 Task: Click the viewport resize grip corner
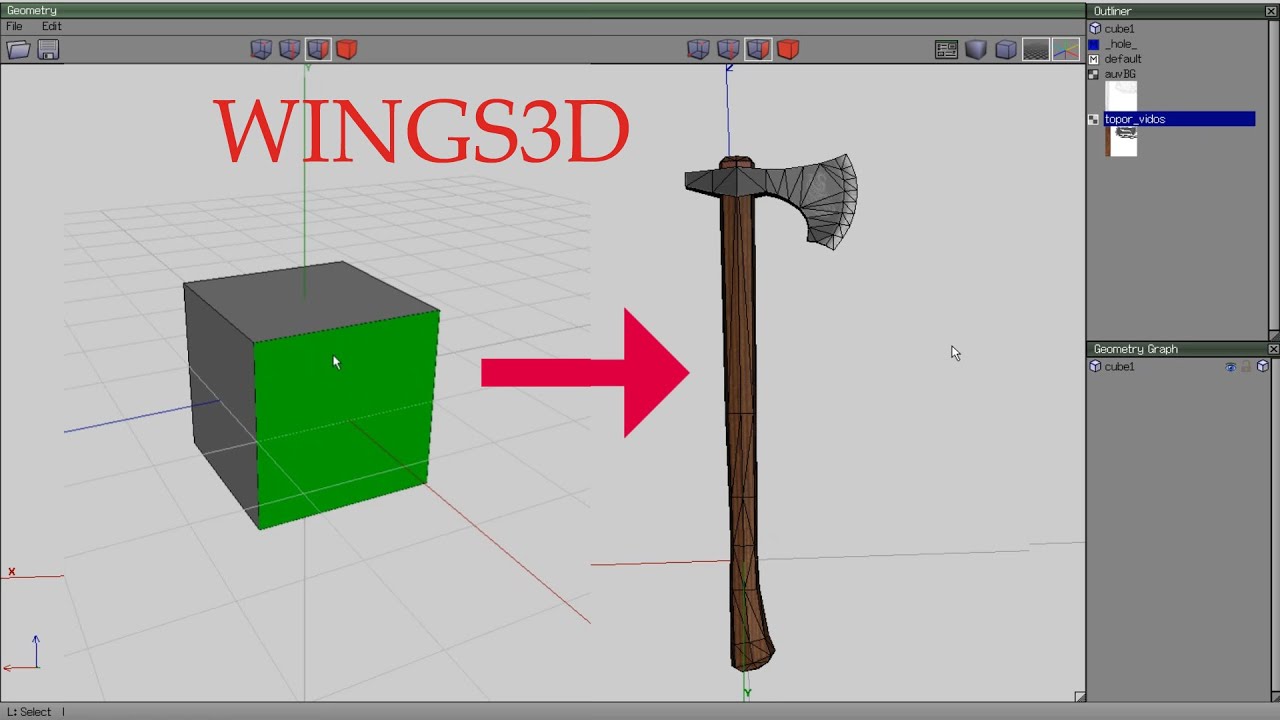point(1079,696)
